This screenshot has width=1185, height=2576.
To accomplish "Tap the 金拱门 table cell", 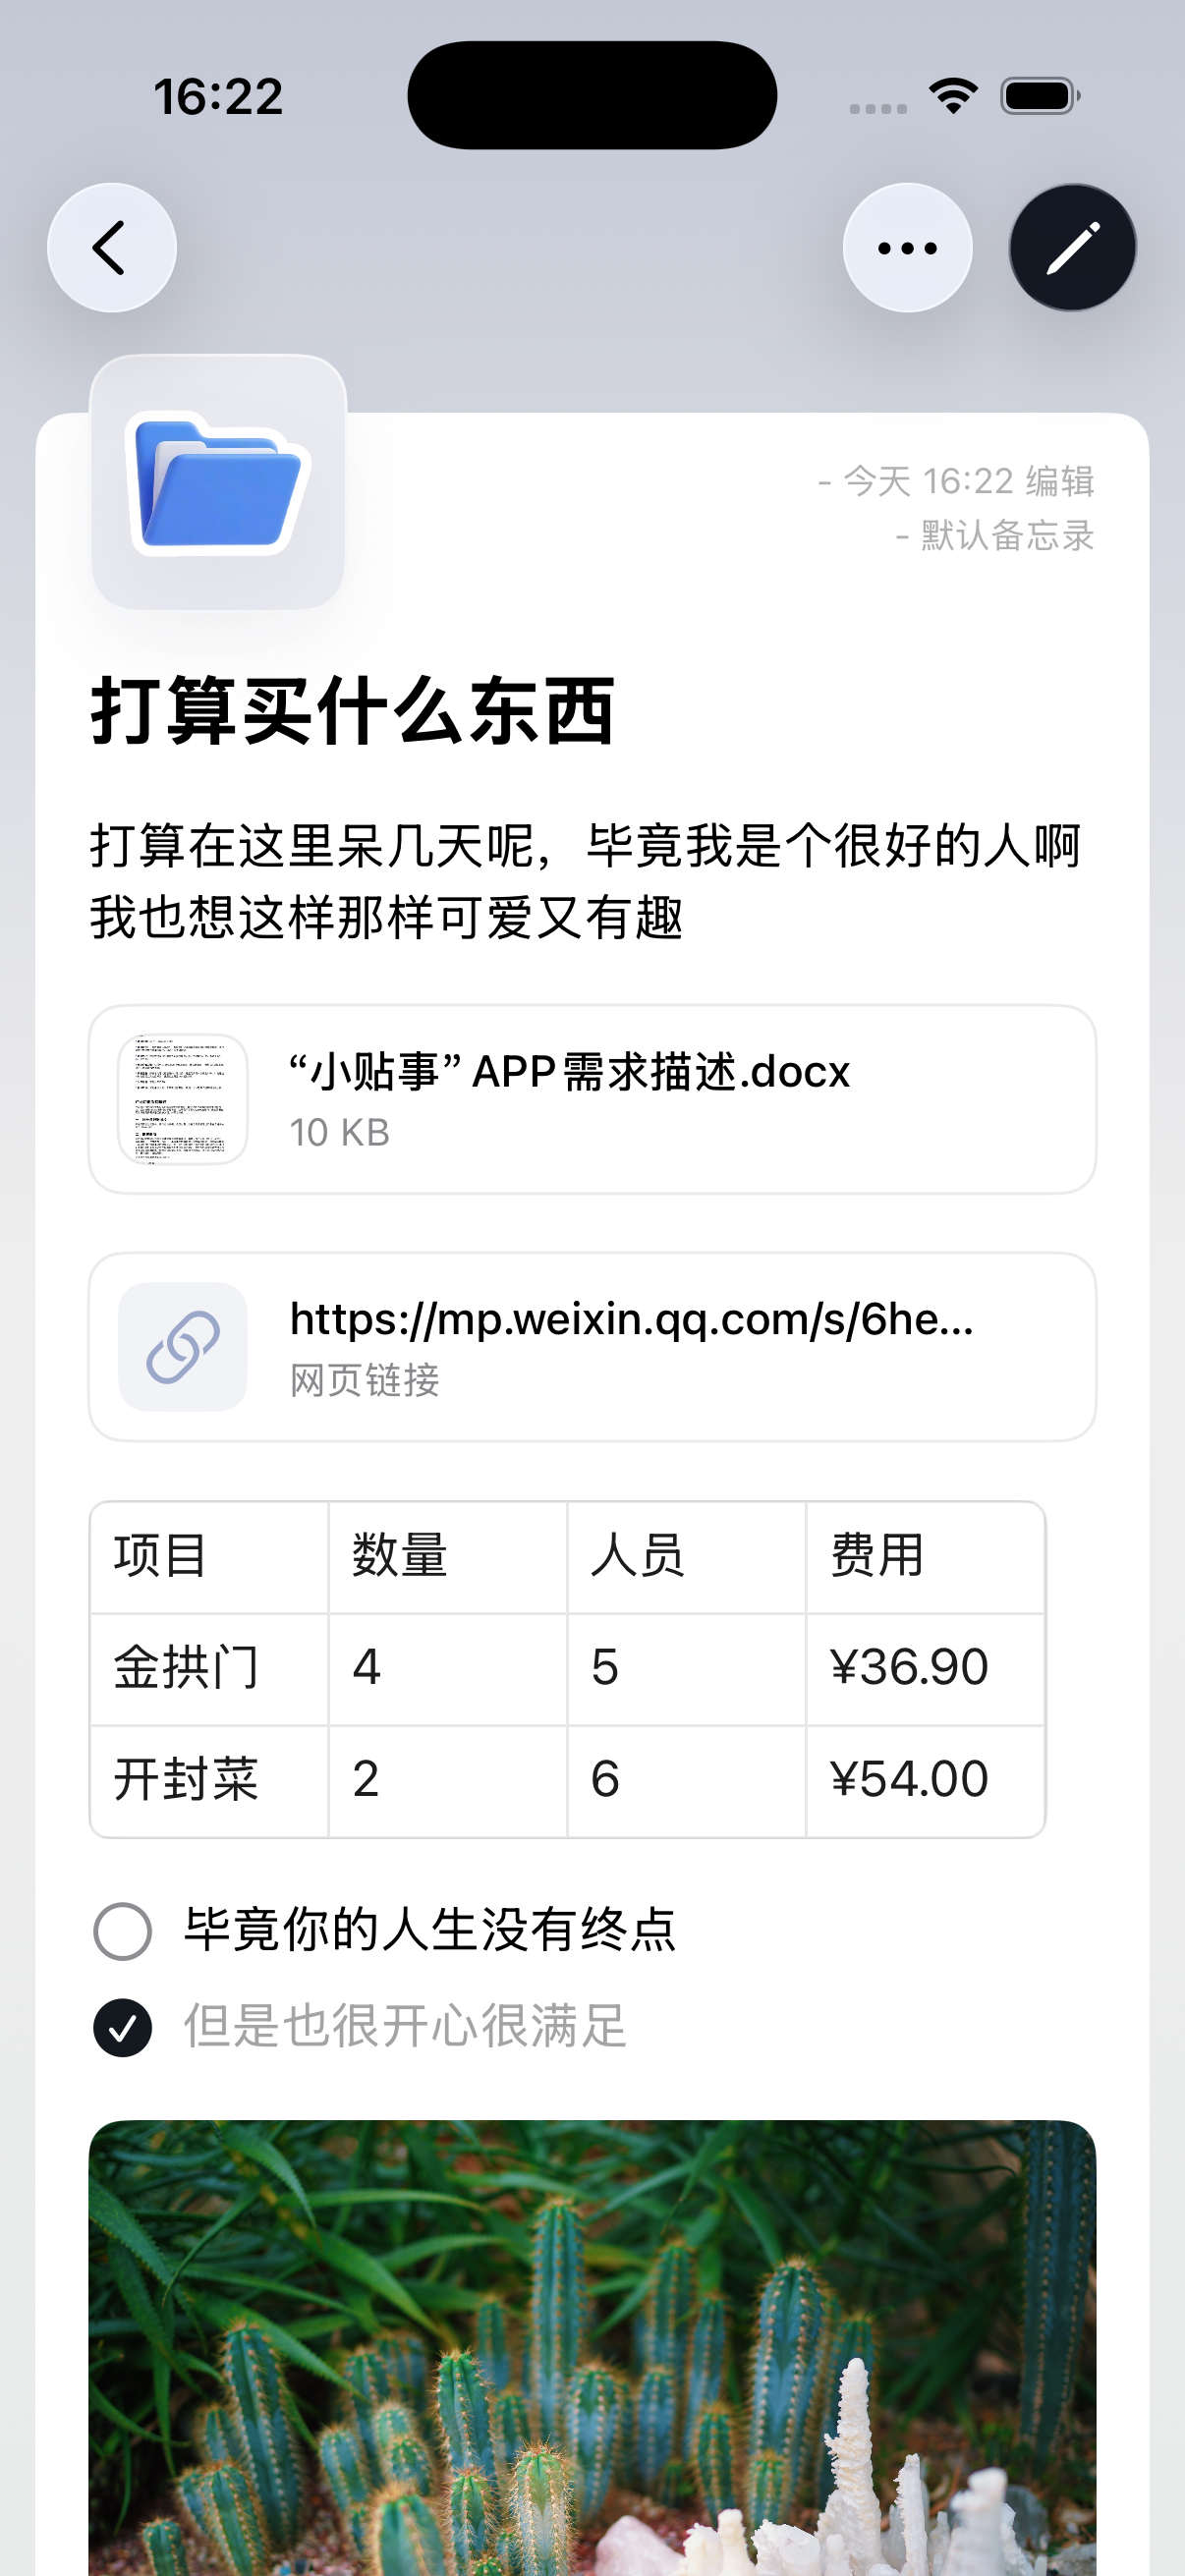I will point(208,1668).
